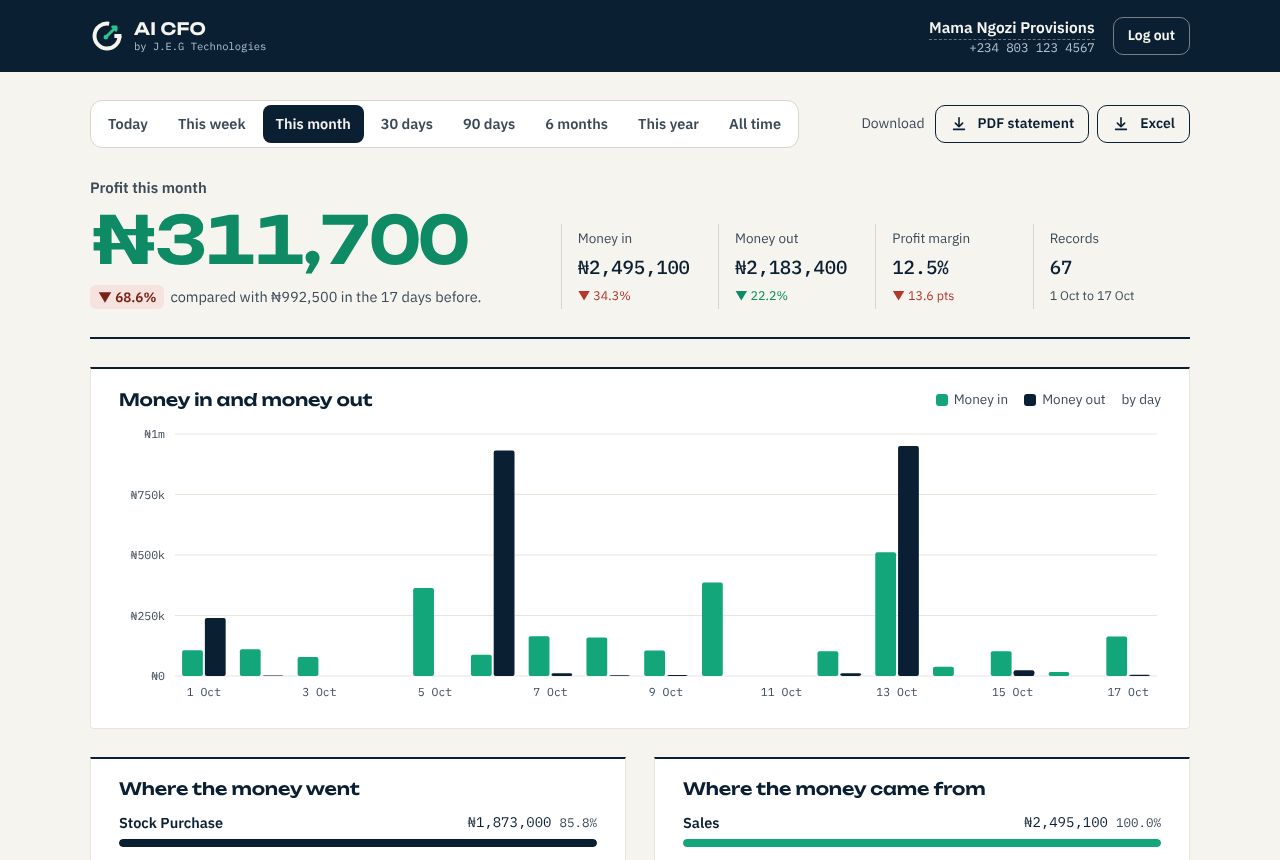Choose the 6 months period
1280x860 pixels.
click(576, 124)
